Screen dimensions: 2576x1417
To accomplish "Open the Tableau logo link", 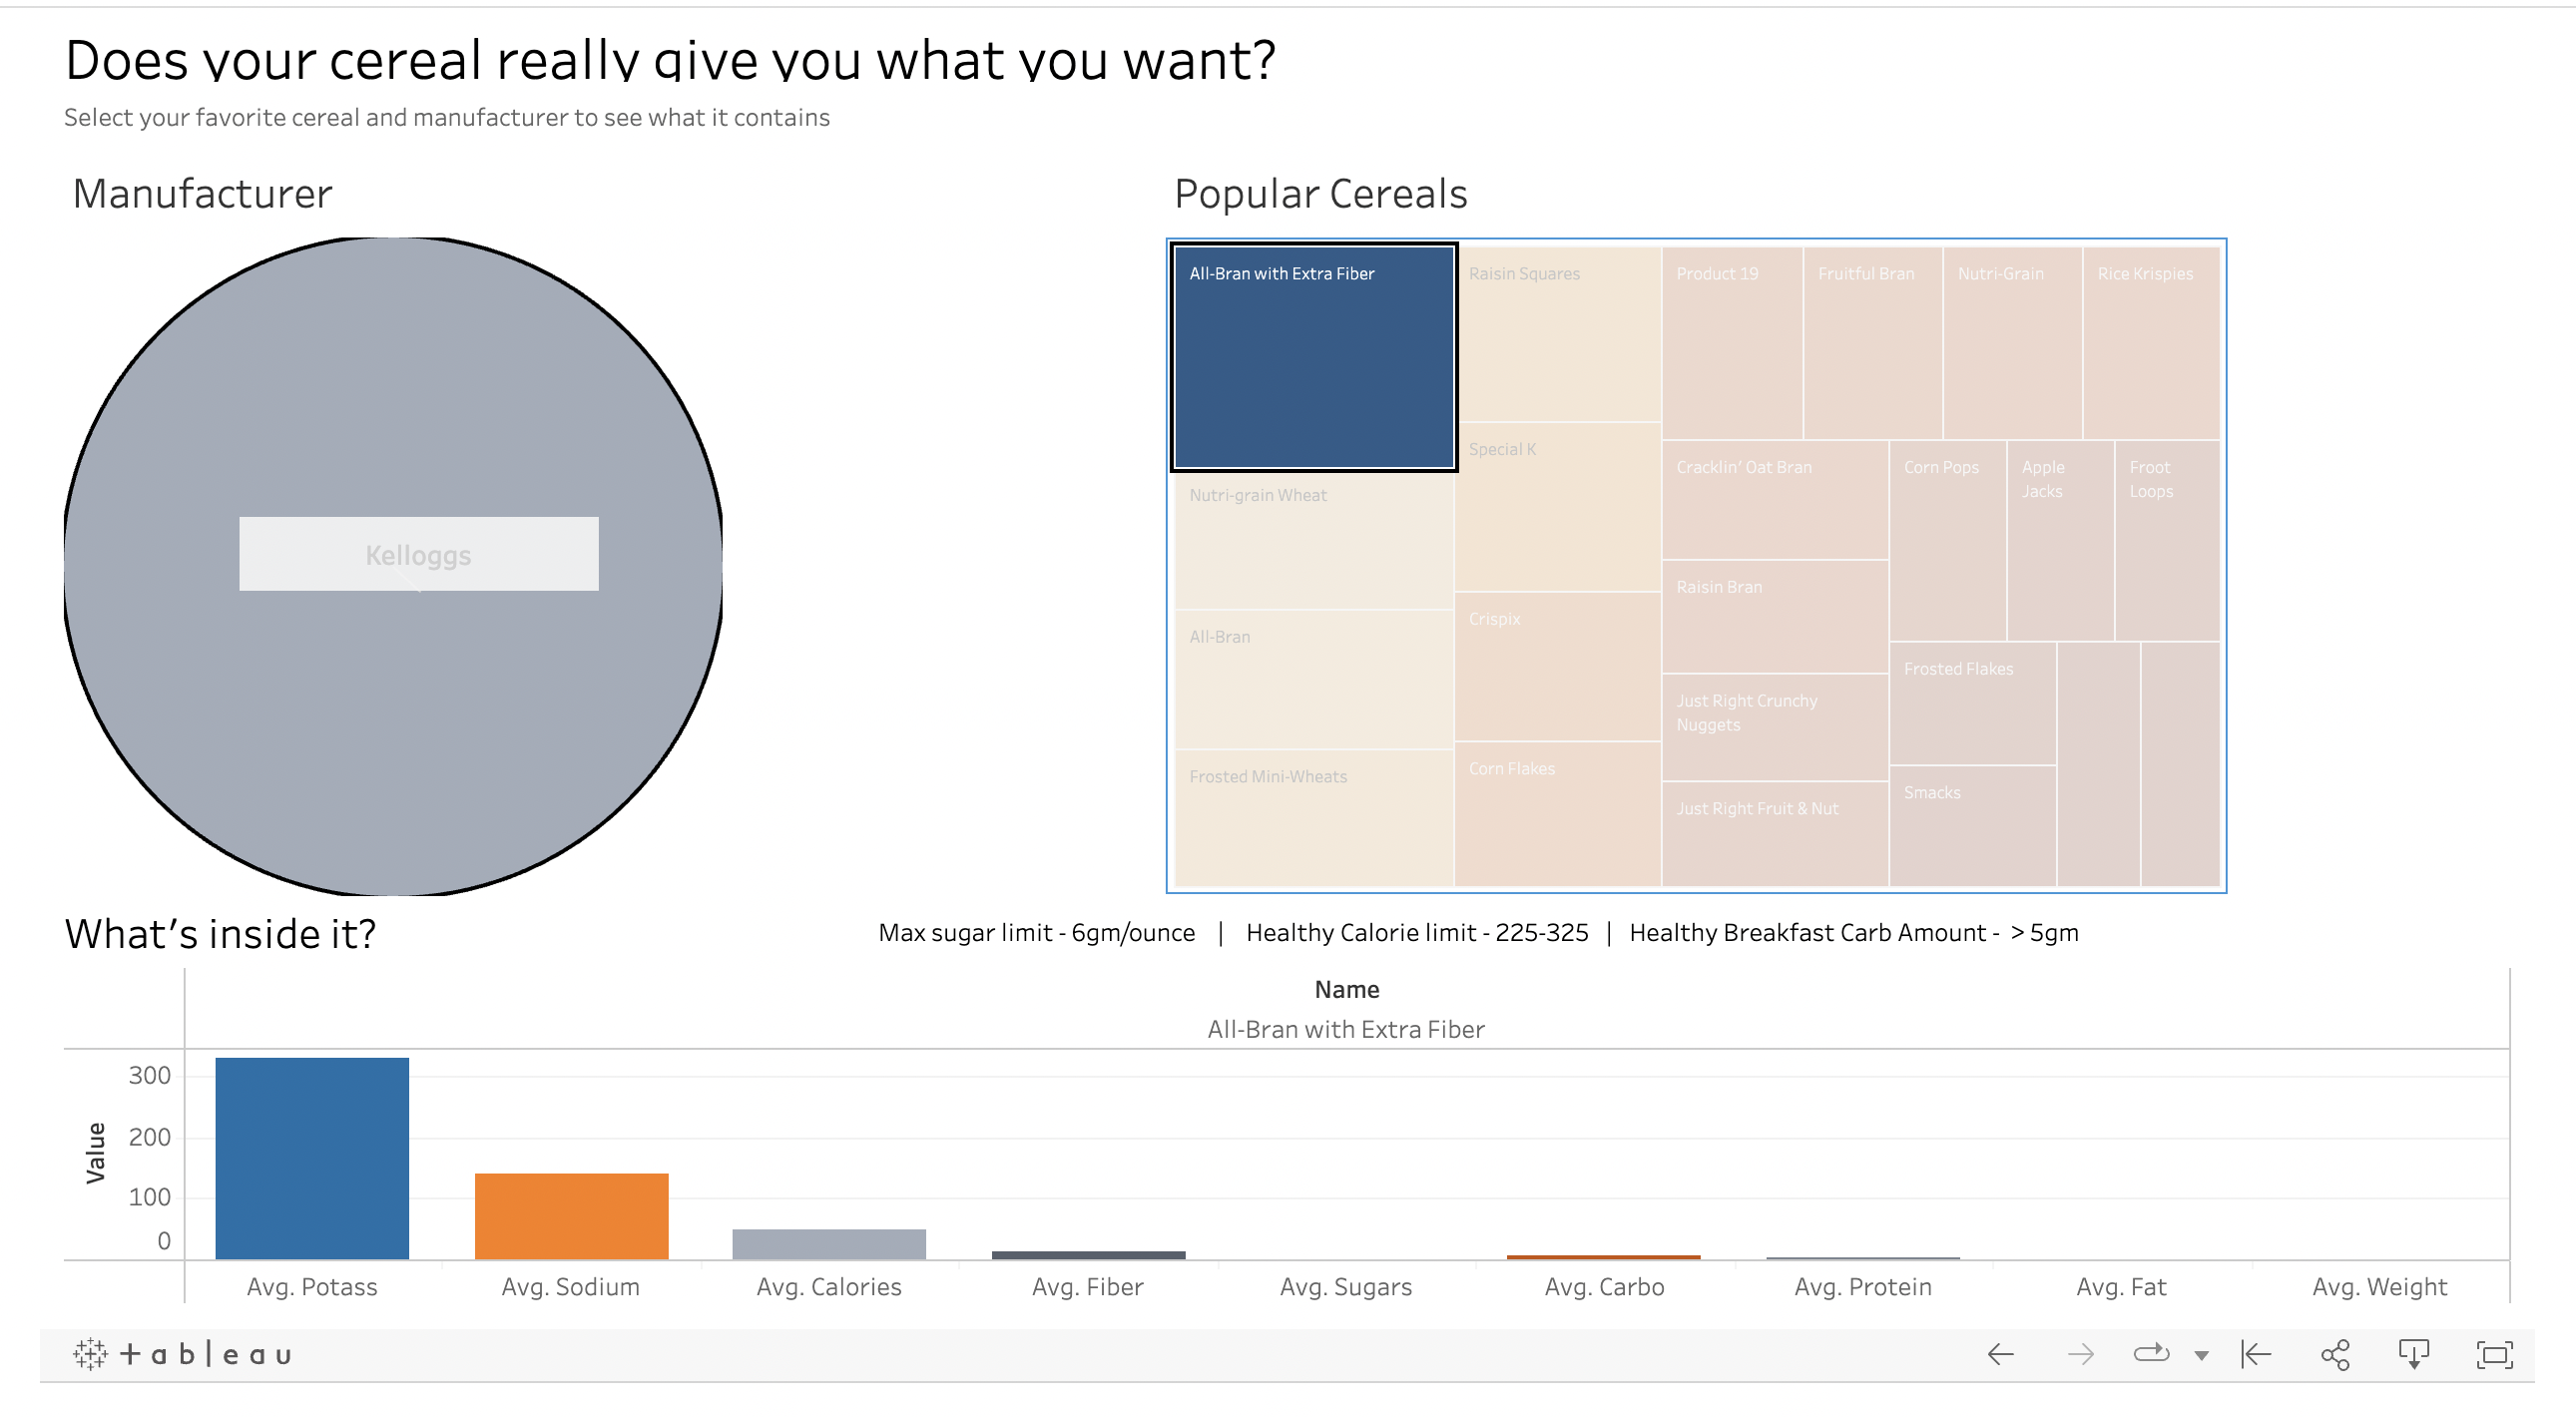I will (183, 1355).
